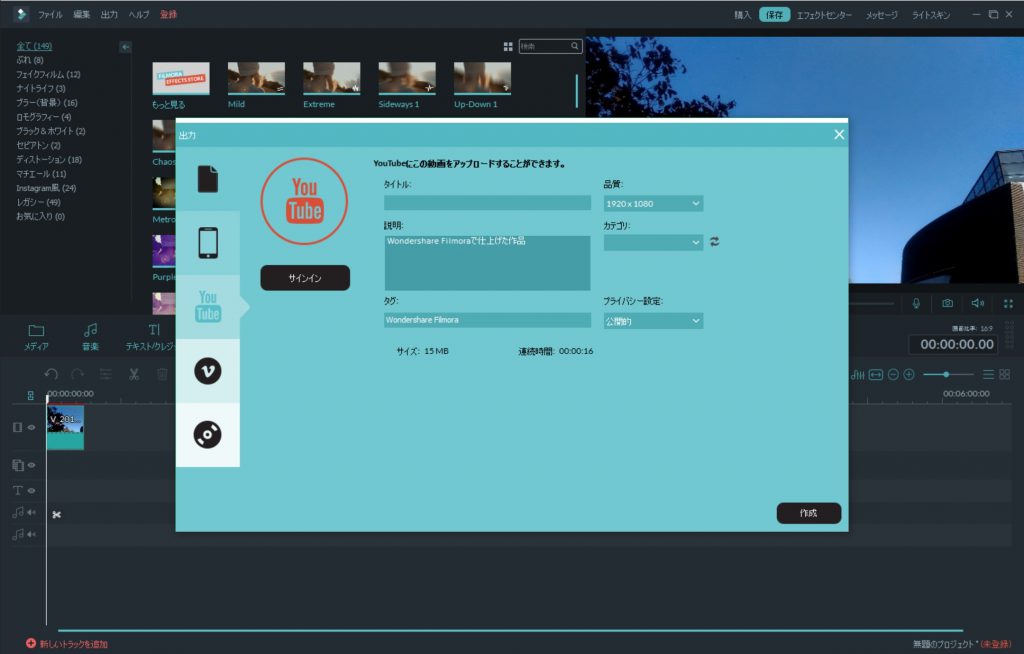Click the zoom in plus timeline icon
This screenshot has width=1024, height=654.
(x=908, y=374)
